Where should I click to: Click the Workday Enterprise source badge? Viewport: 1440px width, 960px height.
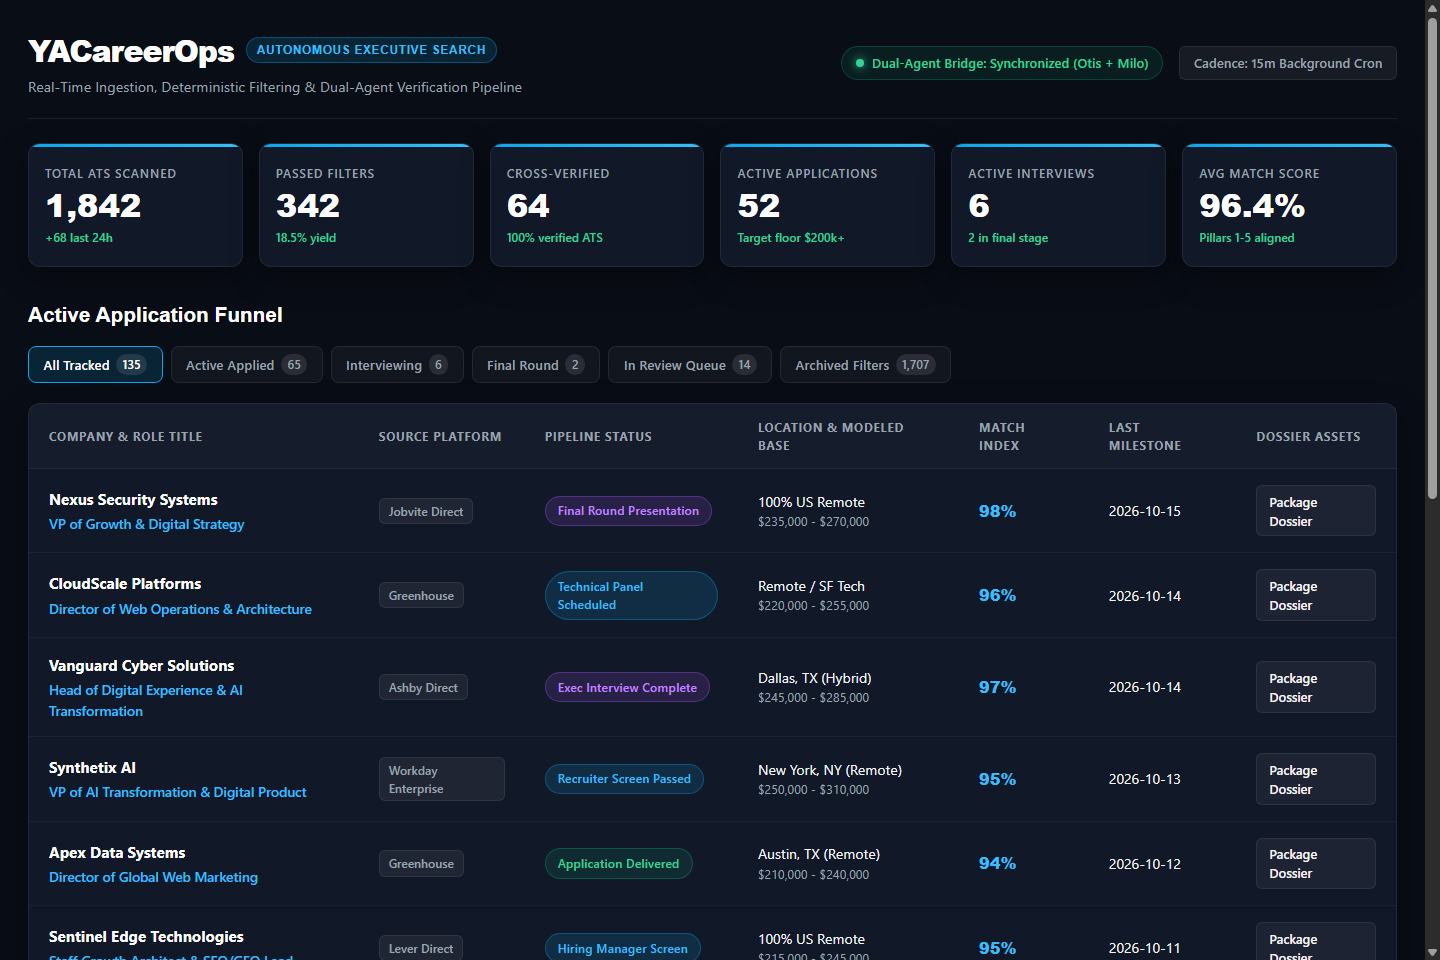pyautogui.click(x=442, y=779)
